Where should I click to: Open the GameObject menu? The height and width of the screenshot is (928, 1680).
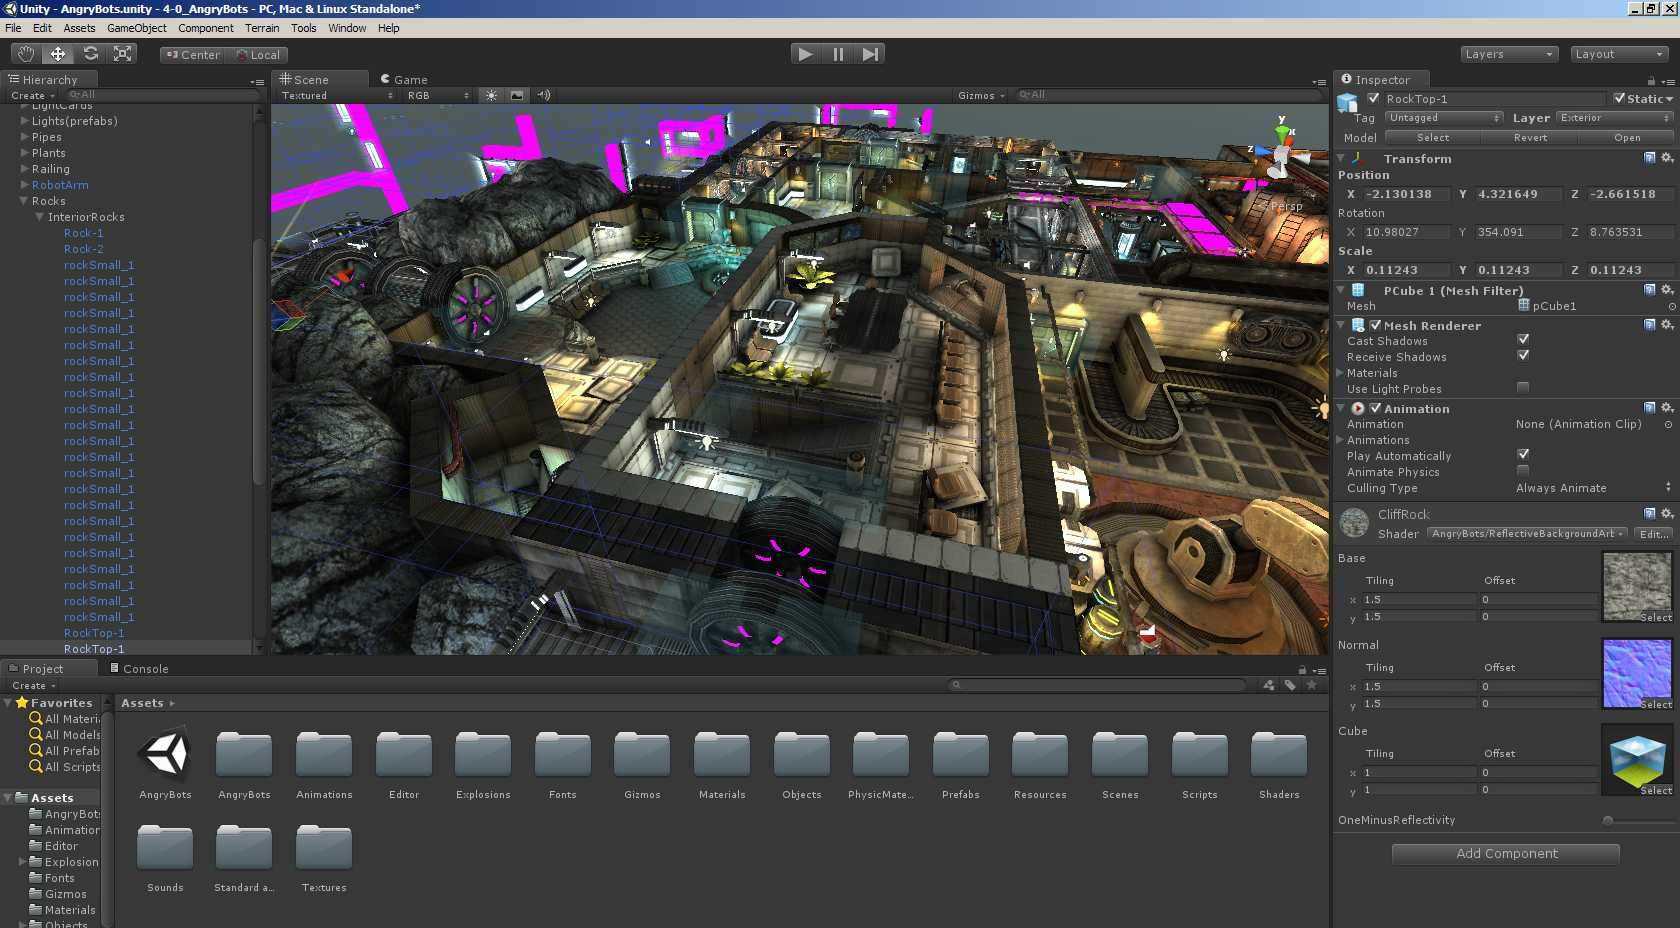pos(137,28)
